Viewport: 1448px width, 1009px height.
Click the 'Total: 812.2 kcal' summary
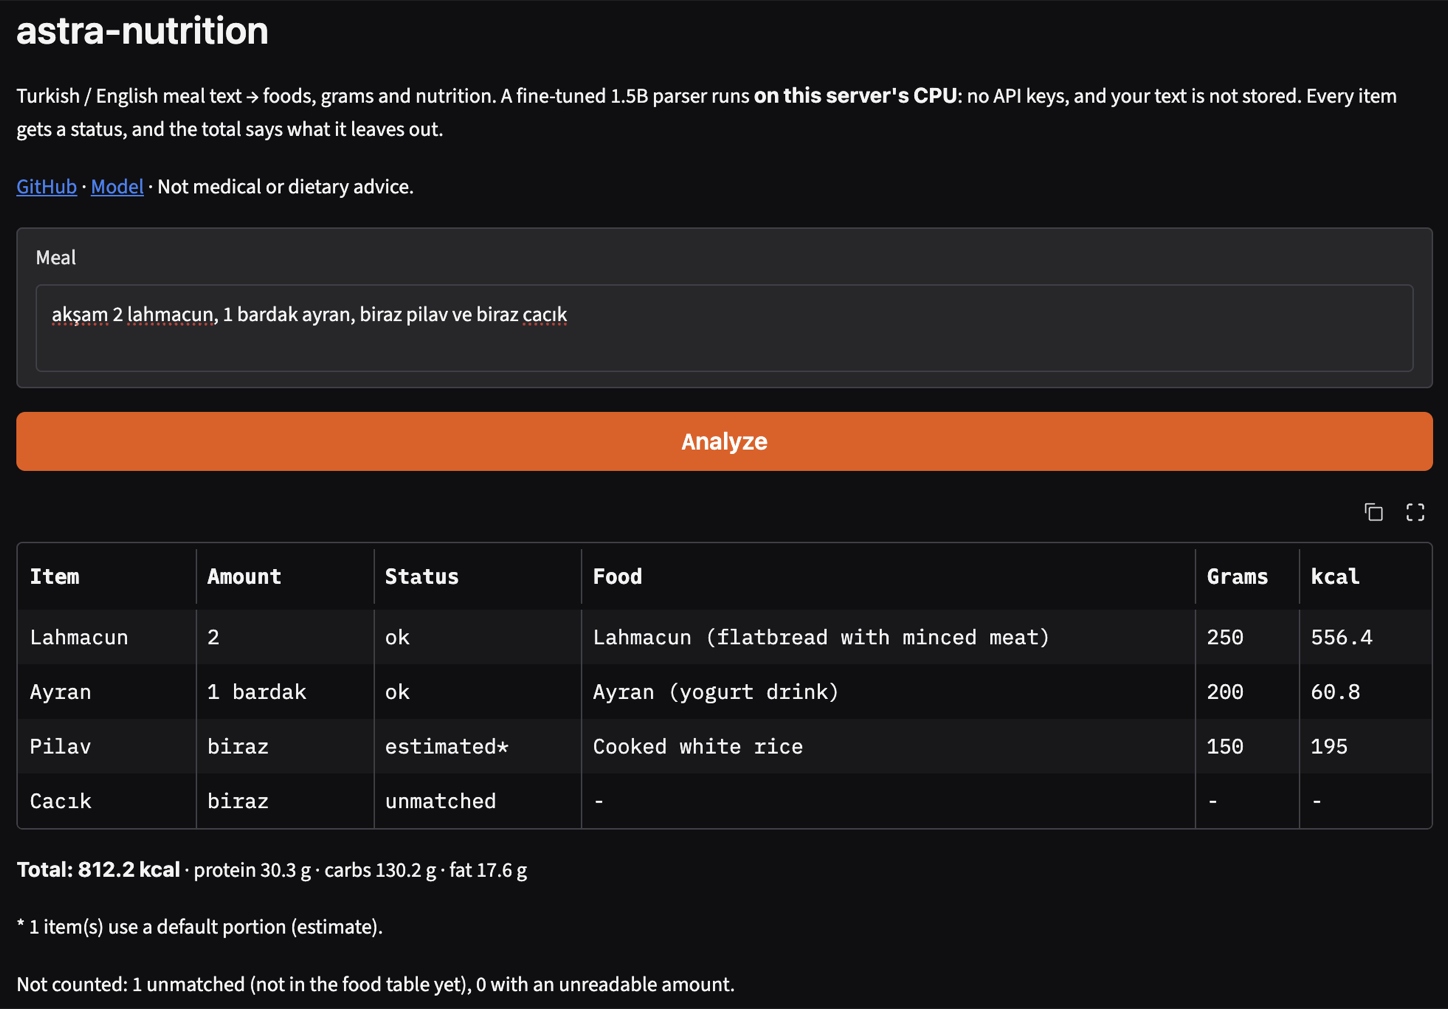pyautogui.click(x=98, y=870)
